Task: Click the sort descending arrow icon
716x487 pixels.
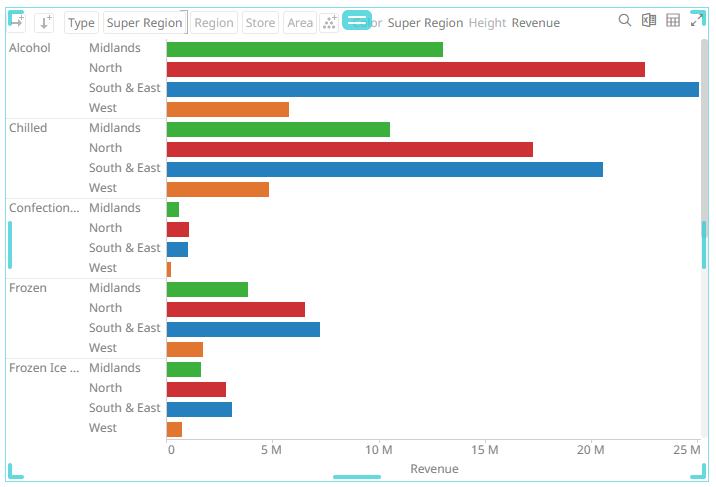Action: (x=44, y=23)
